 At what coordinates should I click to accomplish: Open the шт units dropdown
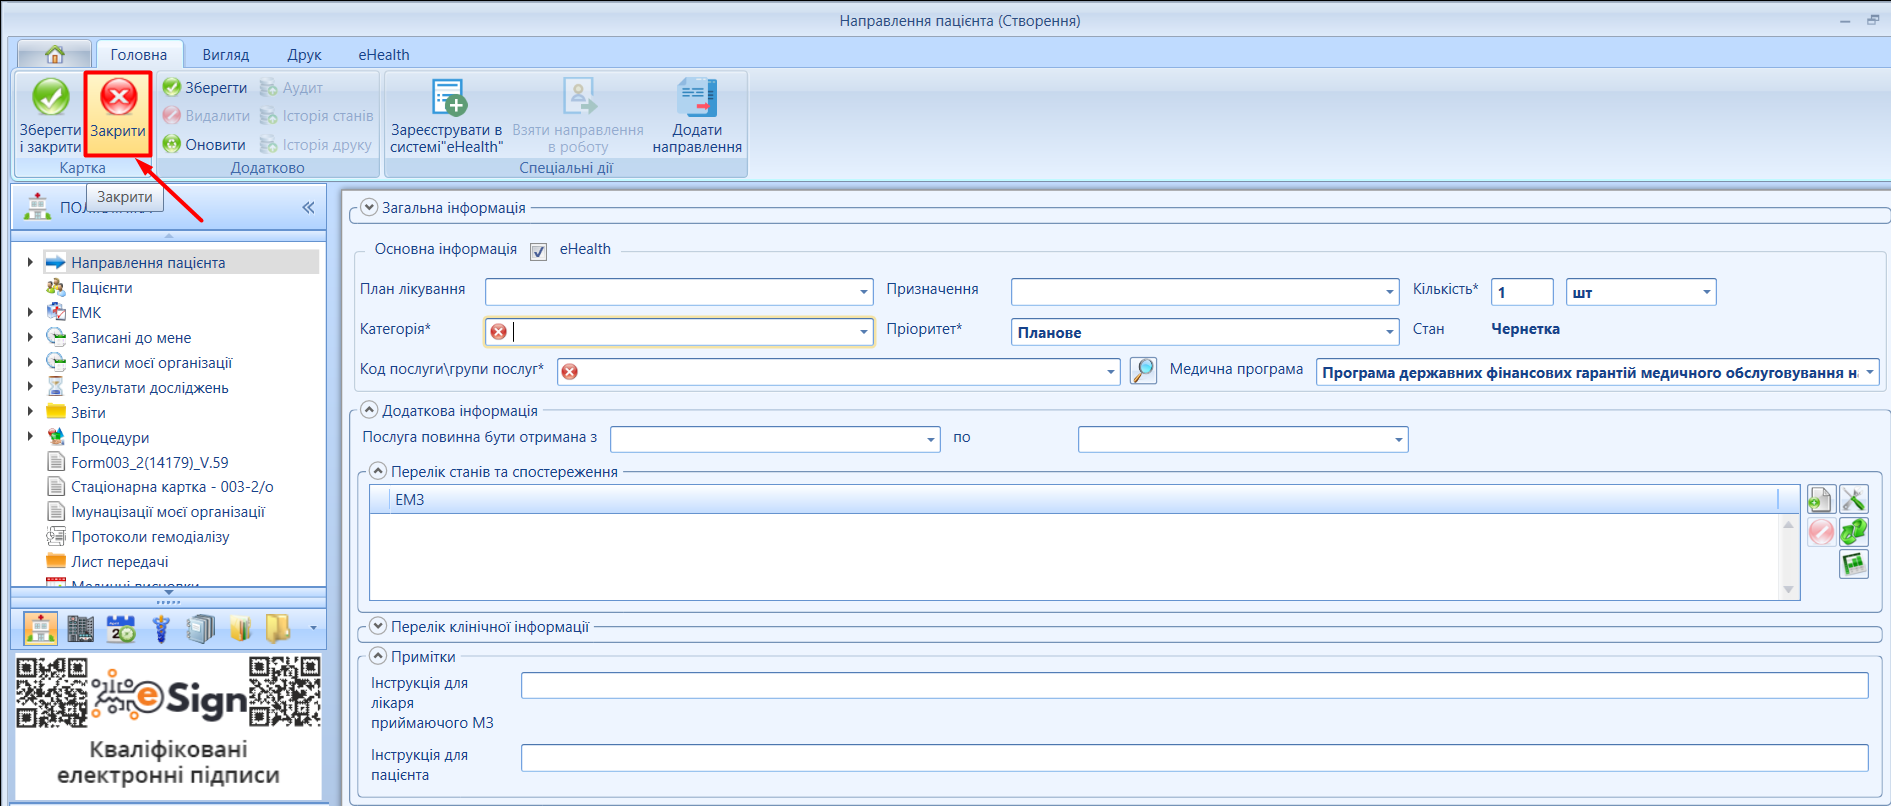click(1706, 292)
